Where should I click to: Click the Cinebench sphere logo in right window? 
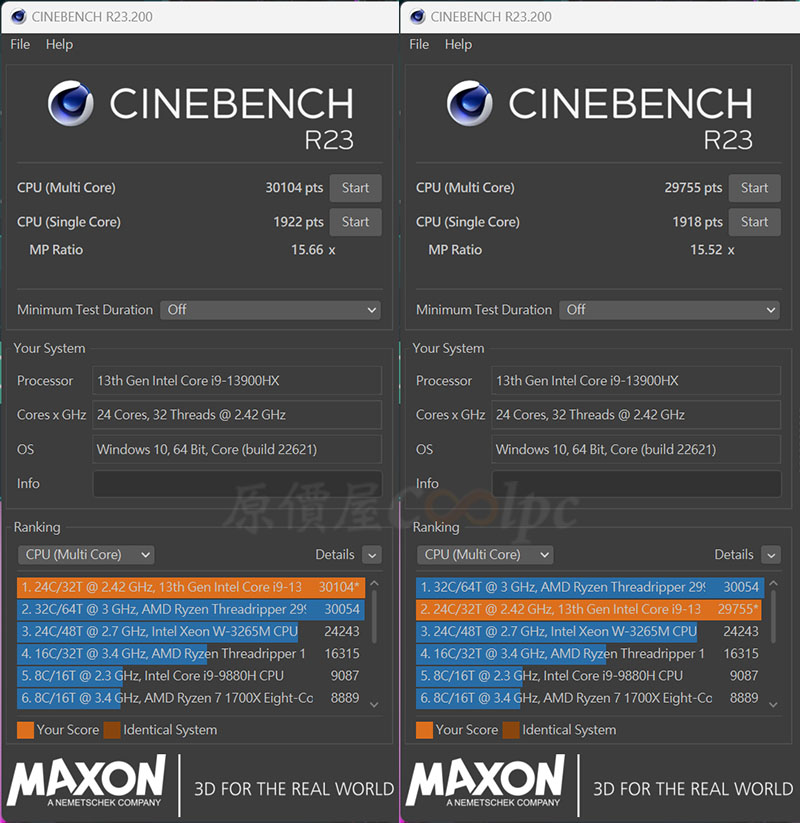pos(470,103)
